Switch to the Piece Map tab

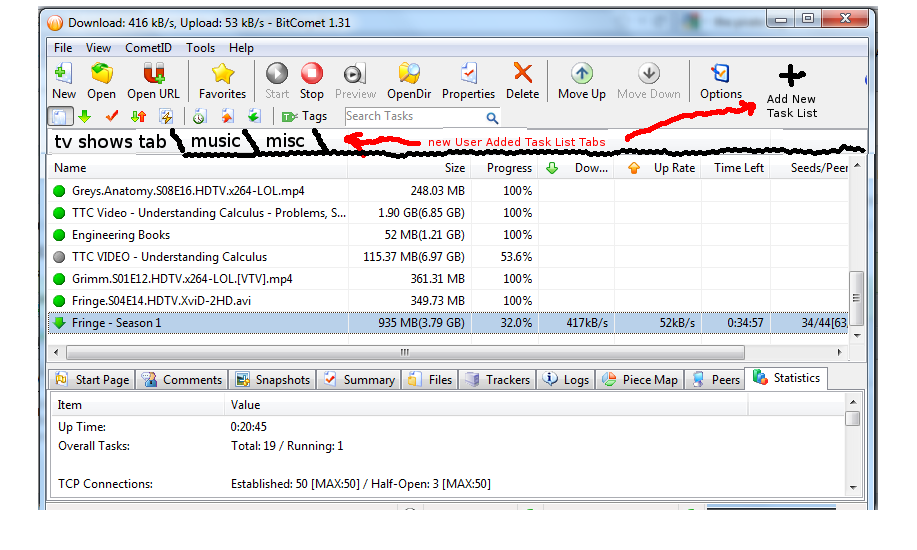pyautogui.click(x=640, y=380)
